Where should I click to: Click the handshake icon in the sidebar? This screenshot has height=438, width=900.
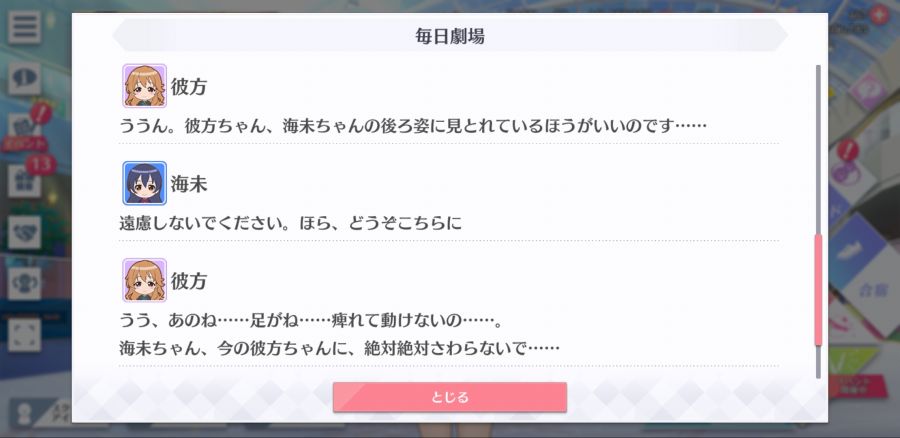(x=24, y=232)
